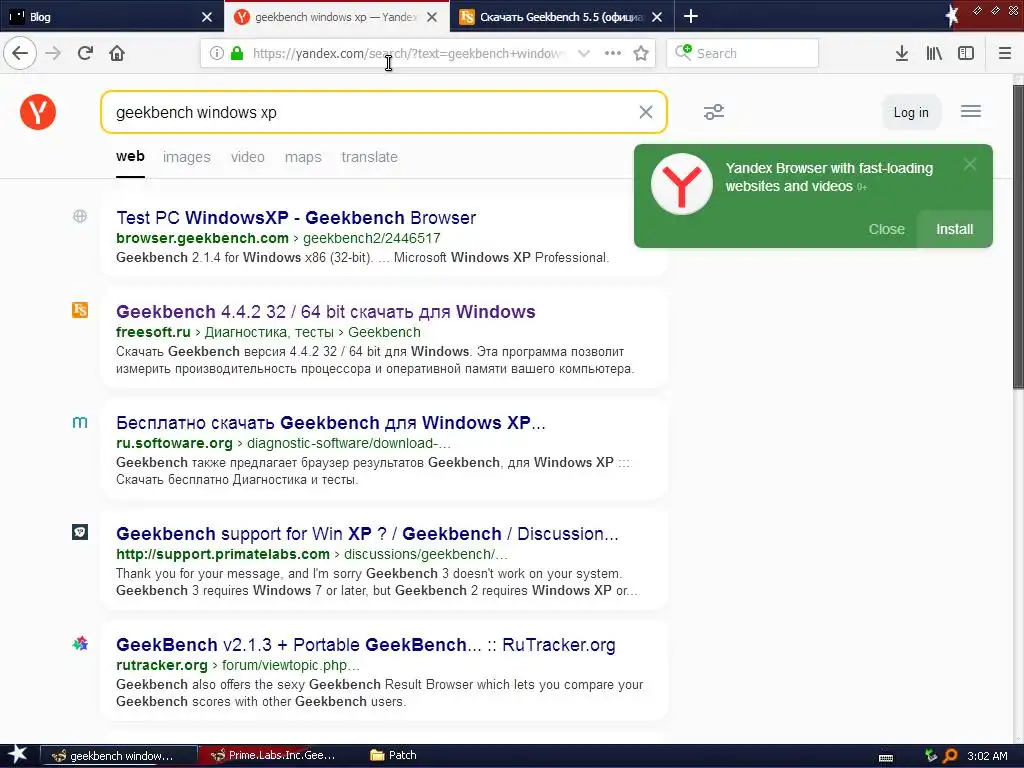This screenshot has width=1024, height=768.
Task: Click the Log in button
Action: [911, 112]
